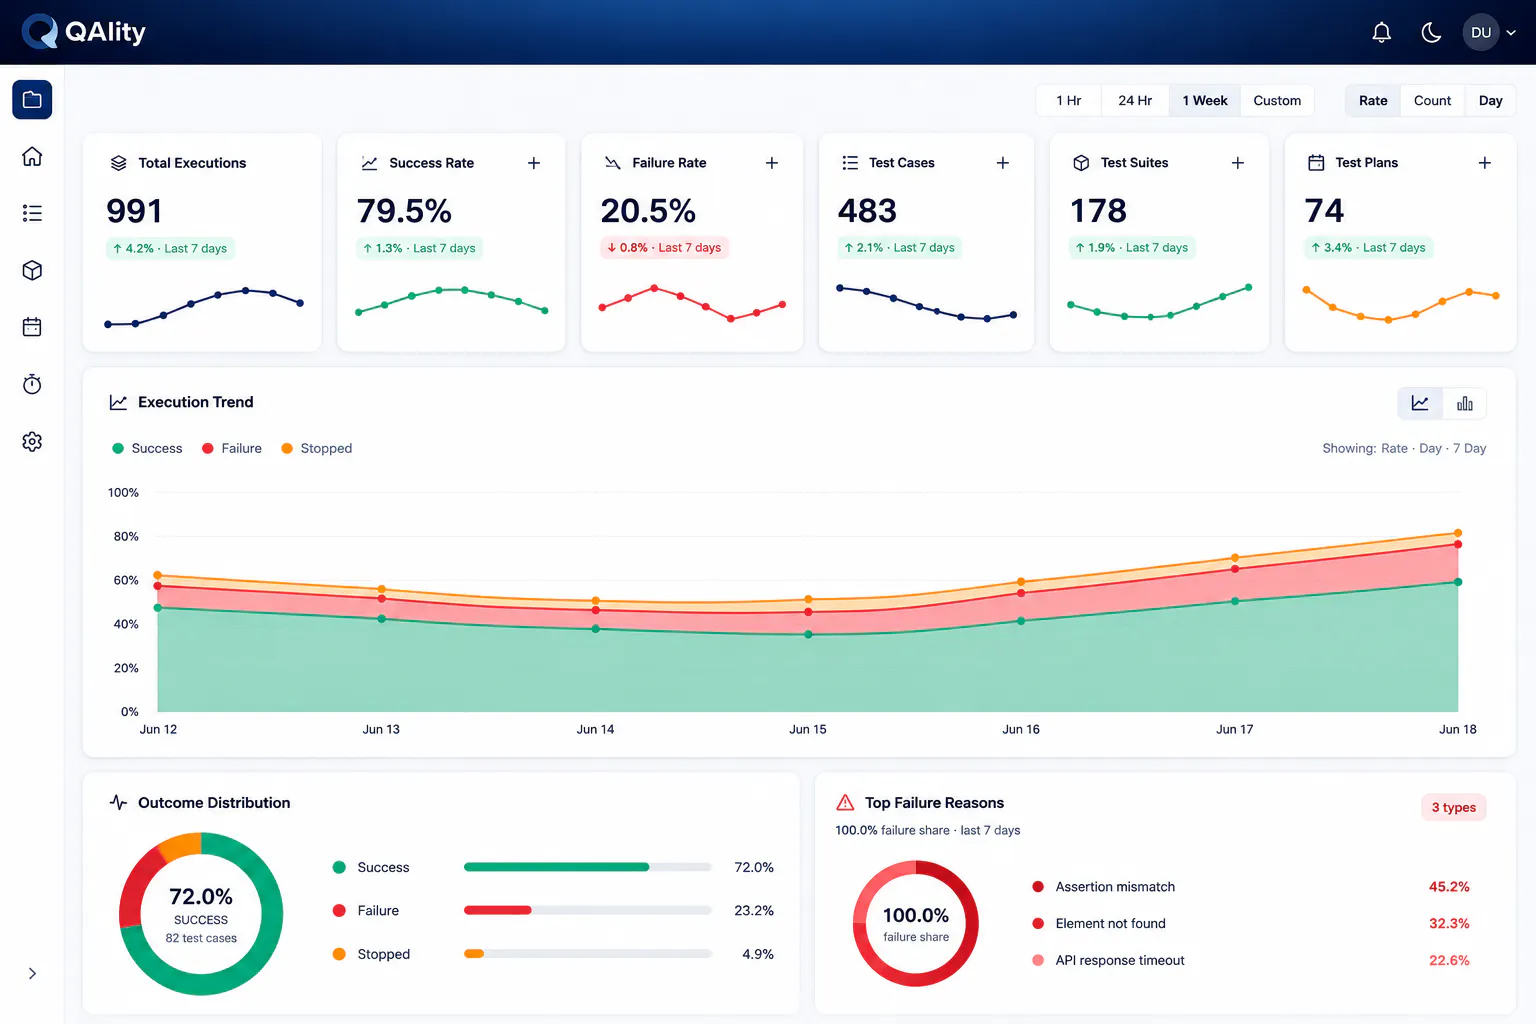
Task: Open the stopwatch icon in sidebar
Action: tap(32, 384)
